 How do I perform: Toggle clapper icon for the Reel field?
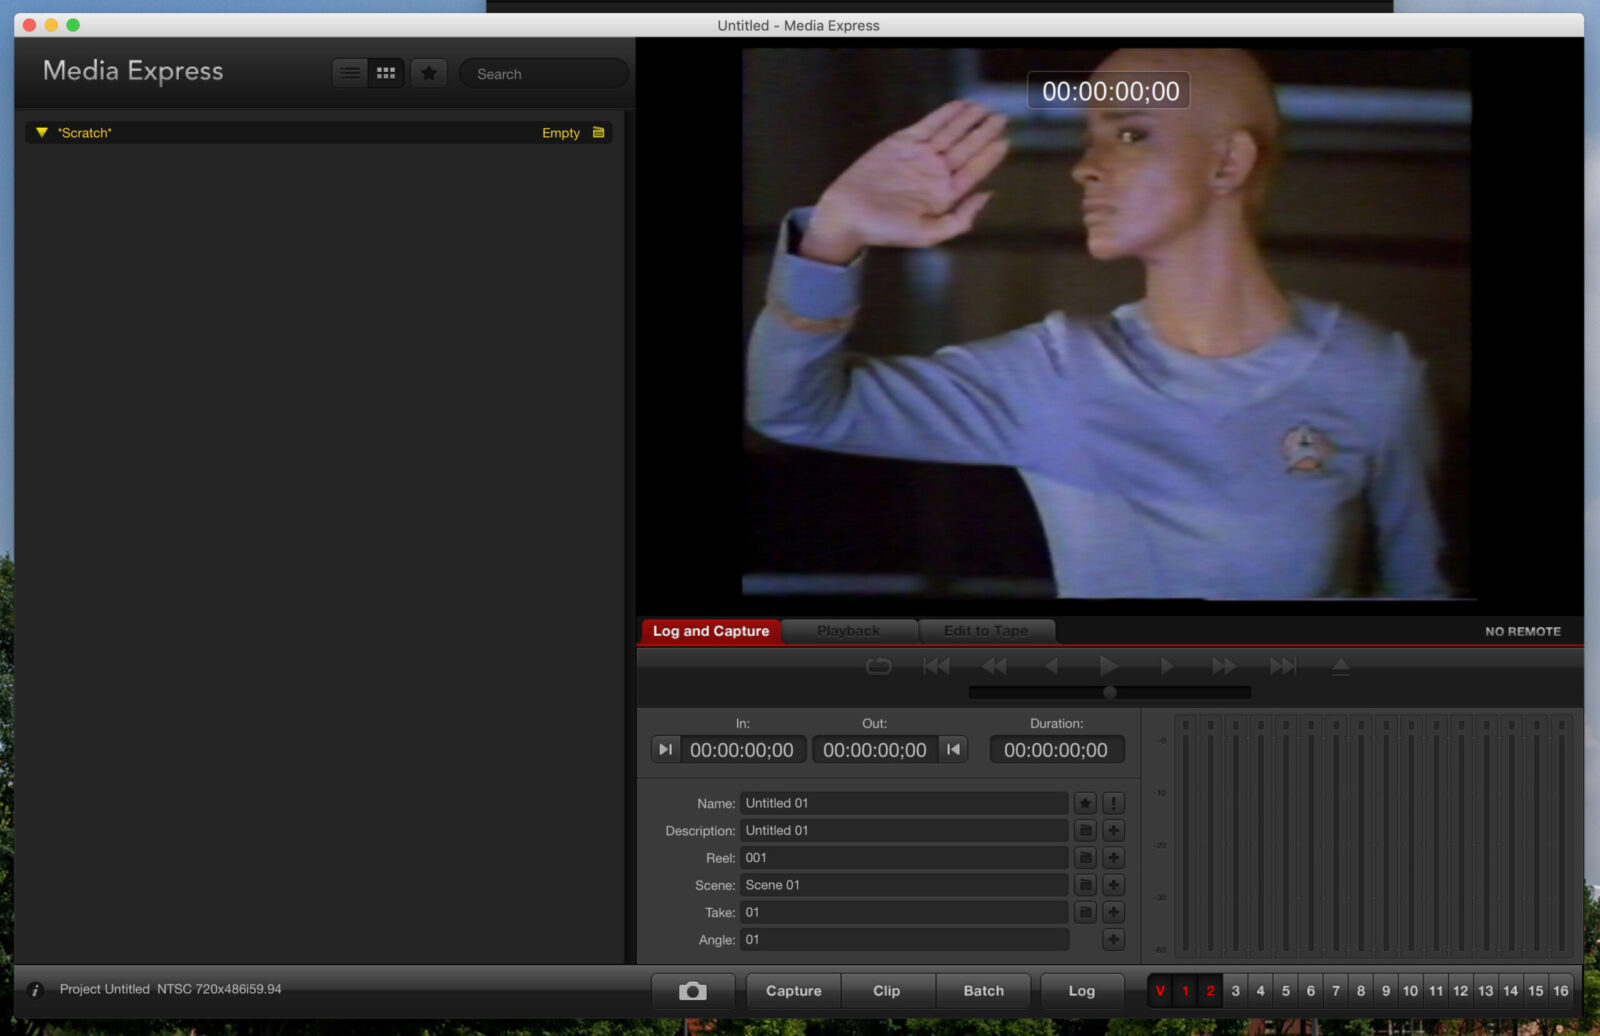[x=1085, y=858]
